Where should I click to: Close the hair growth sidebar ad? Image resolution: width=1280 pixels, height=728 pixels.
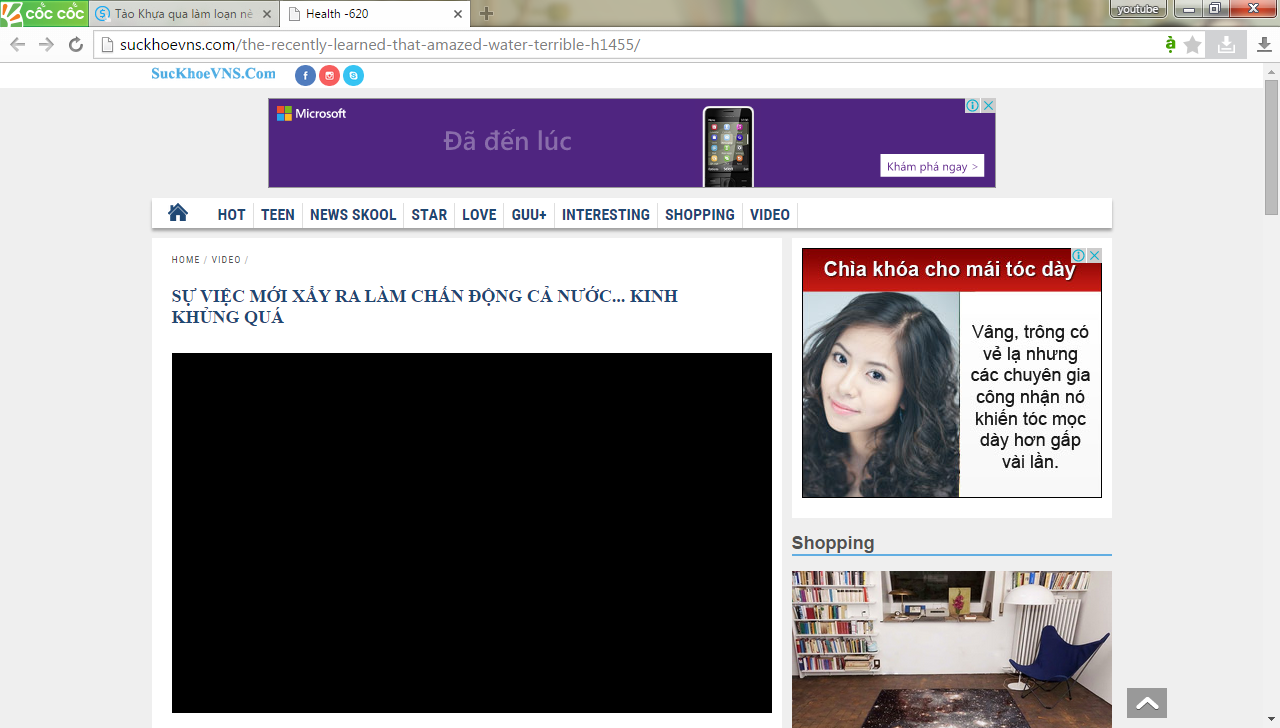pos(1095,255)
